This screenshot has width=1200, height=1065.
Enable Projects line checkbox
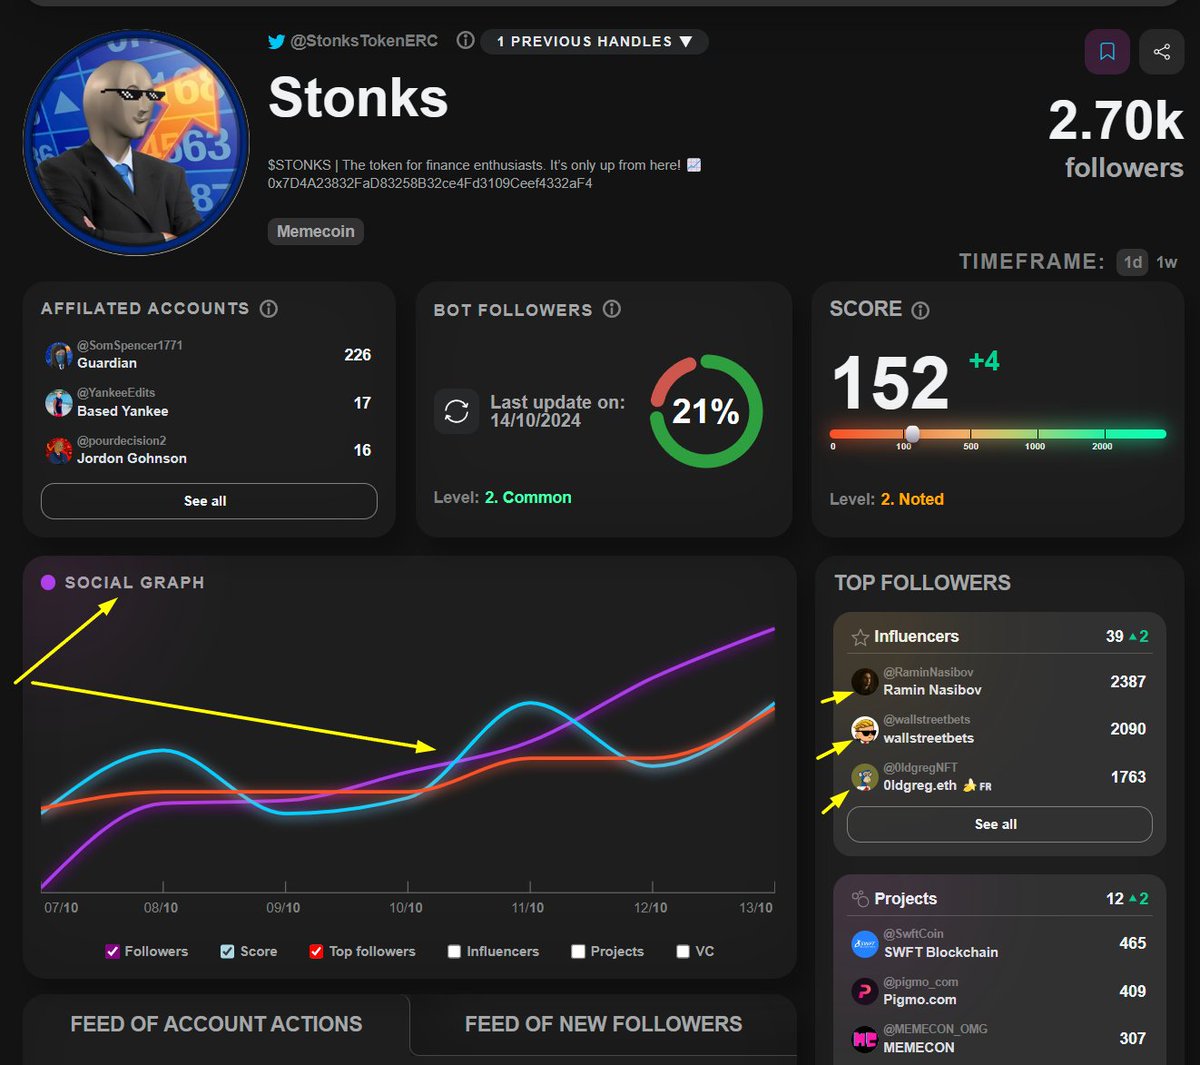tap(578, 951)
